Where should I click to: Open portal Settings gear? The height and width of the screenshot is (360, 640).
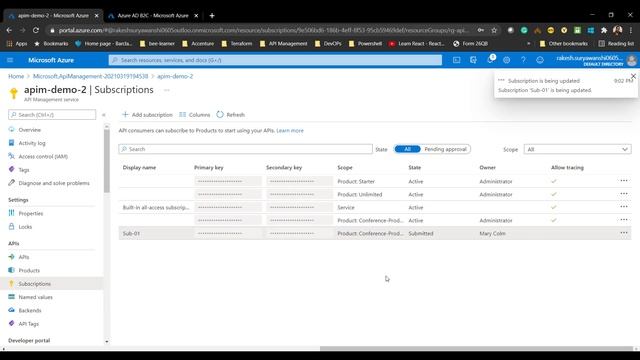[507, 60]
